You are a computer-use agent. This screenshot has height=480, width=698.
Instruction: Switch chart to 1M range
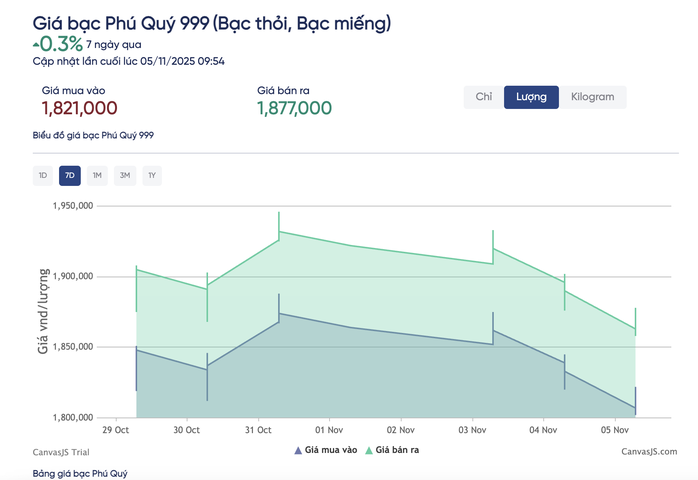(x=97, y=176)
